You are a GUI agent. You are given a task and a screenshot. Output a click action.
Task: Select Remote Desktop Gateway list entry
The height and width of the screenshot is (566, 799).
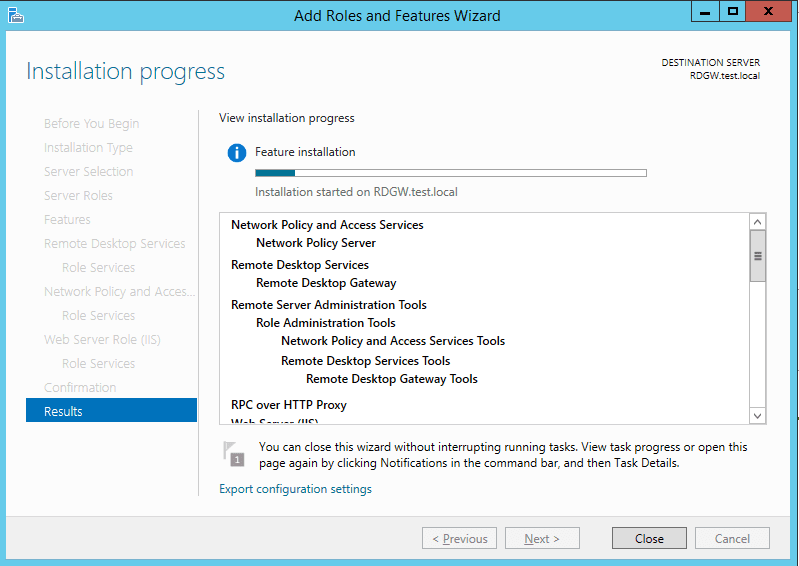point(326,283)
